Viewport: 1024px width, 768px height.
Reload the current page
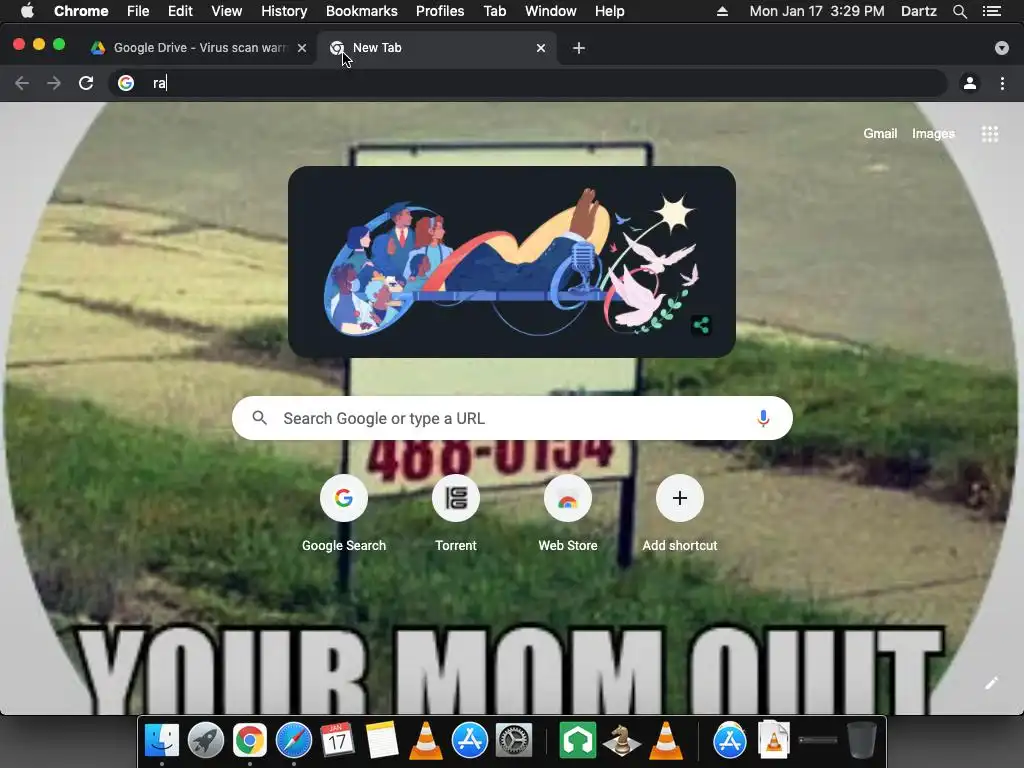click(86, 83)
